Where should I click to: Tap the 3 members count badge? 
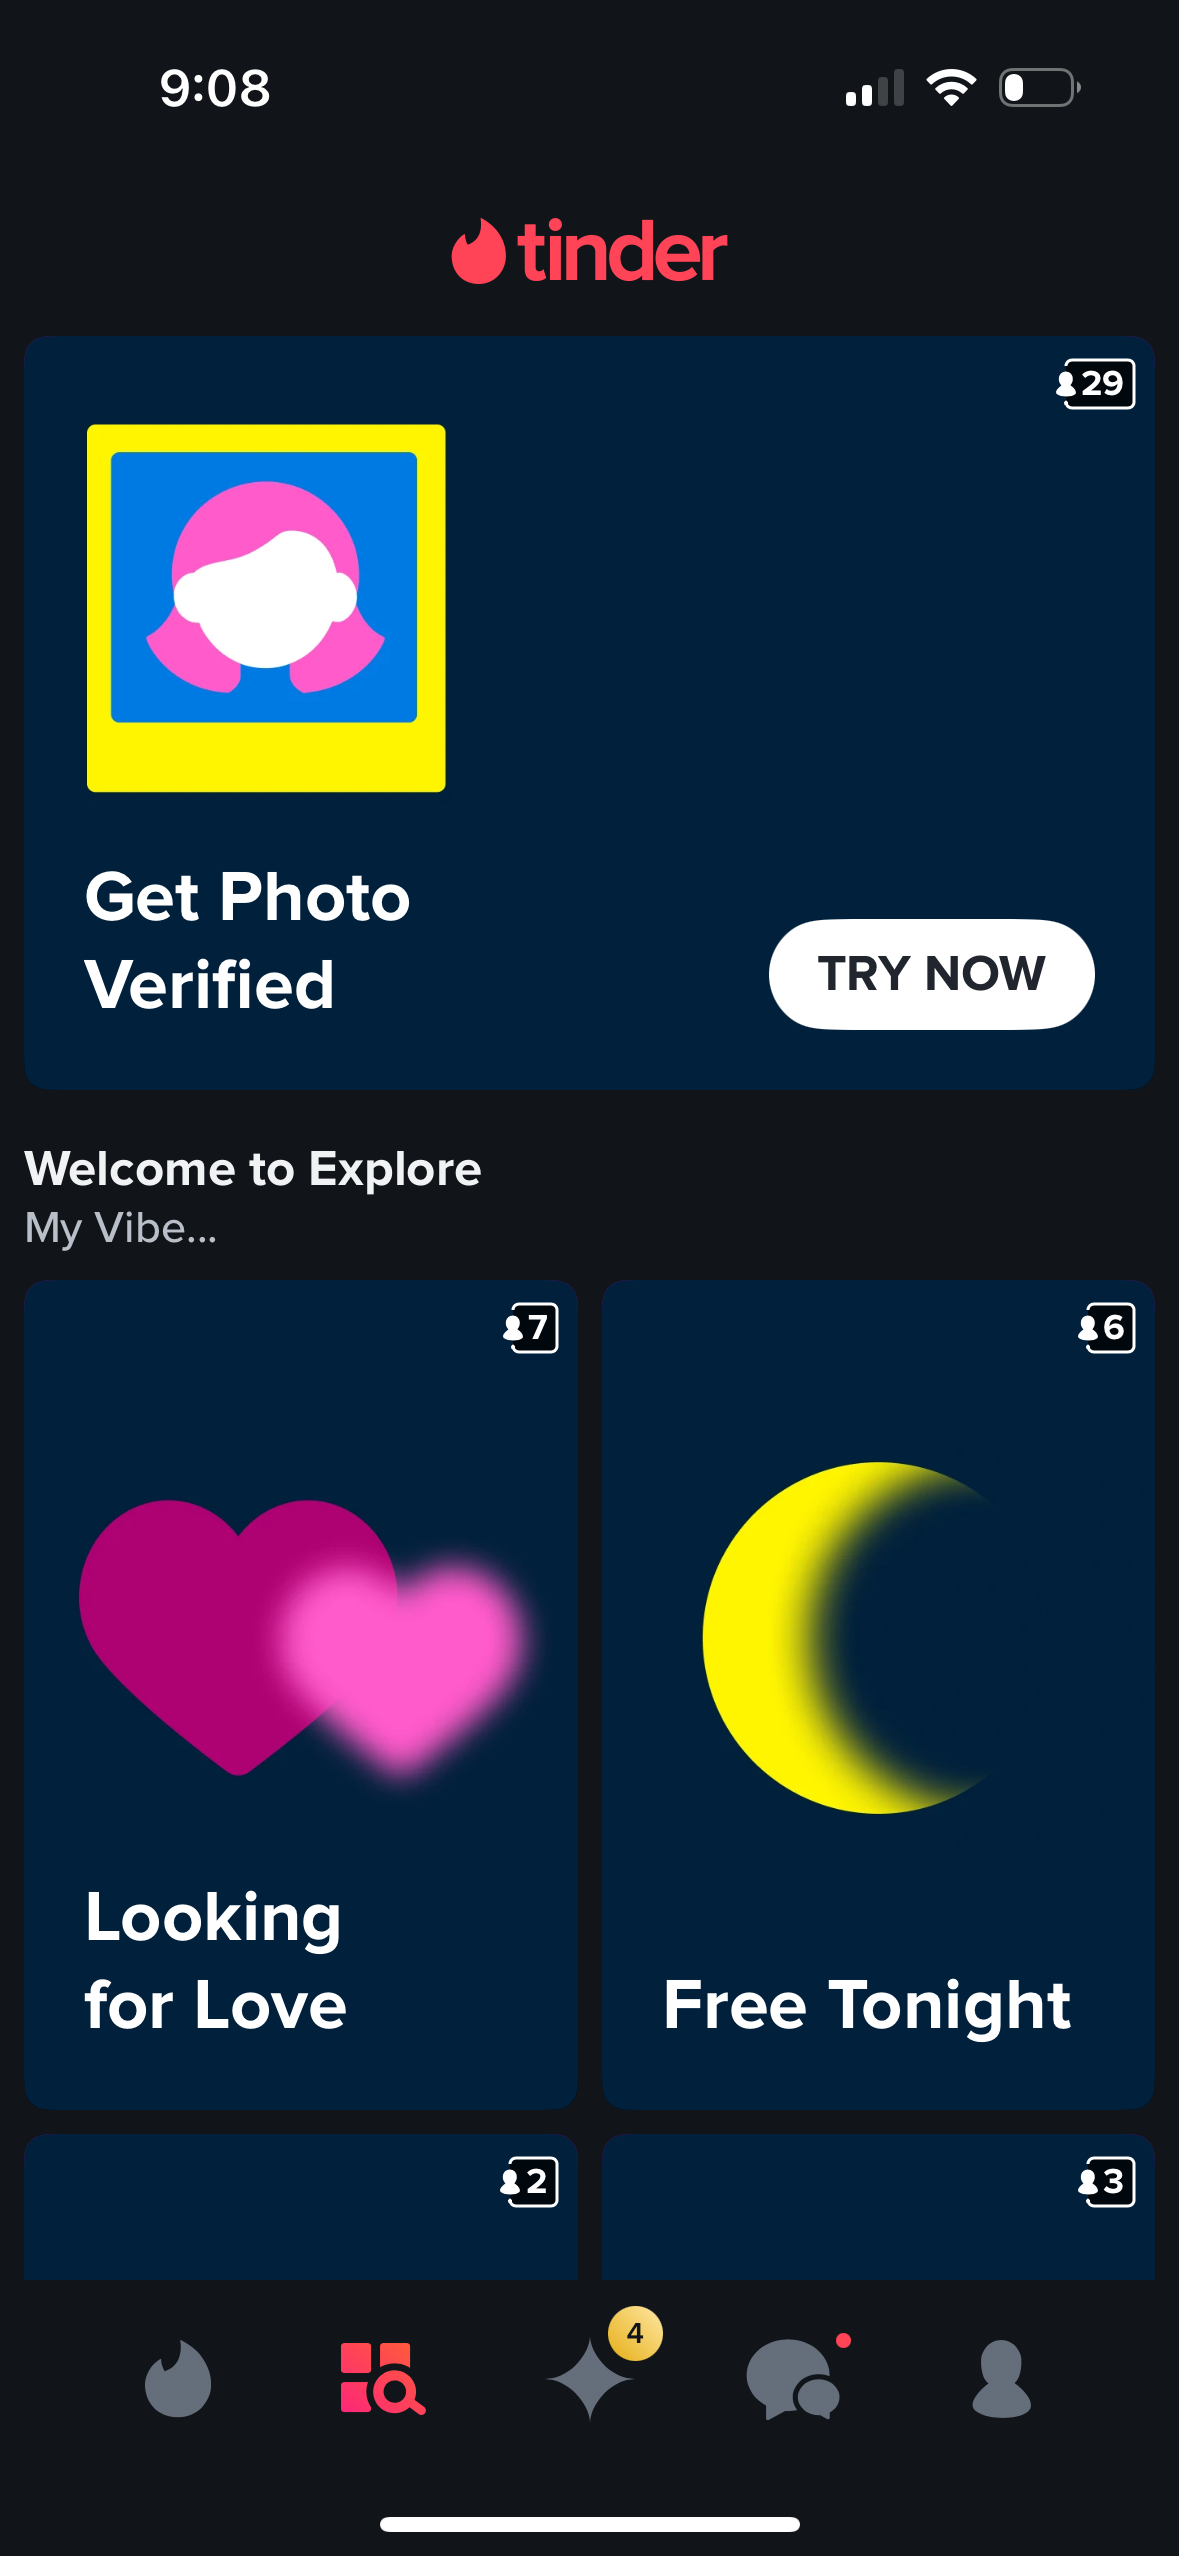pos(1106,2182)
